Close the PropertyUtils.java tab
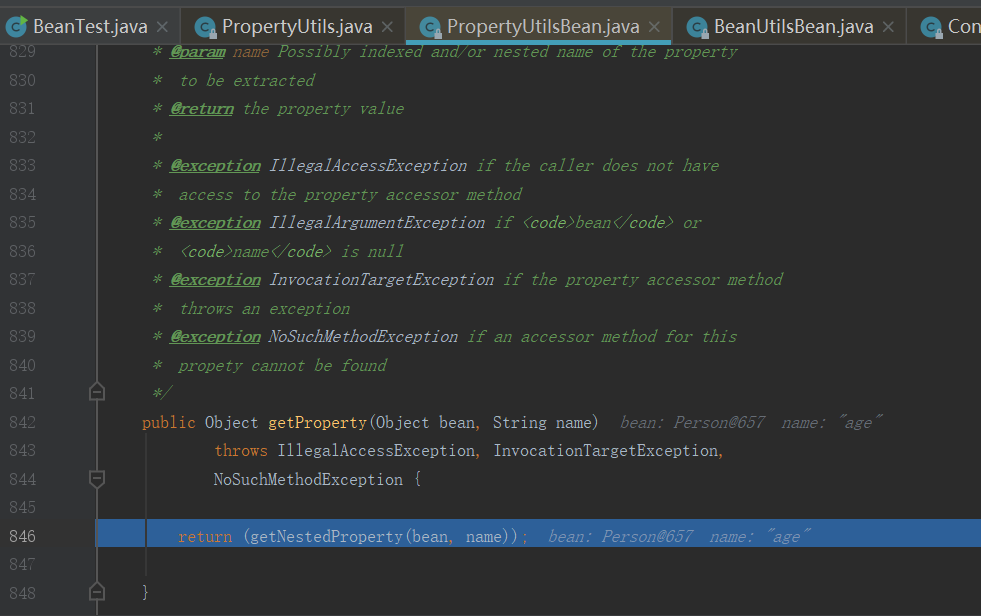The image size is (981, 616). tap(387, 27)
